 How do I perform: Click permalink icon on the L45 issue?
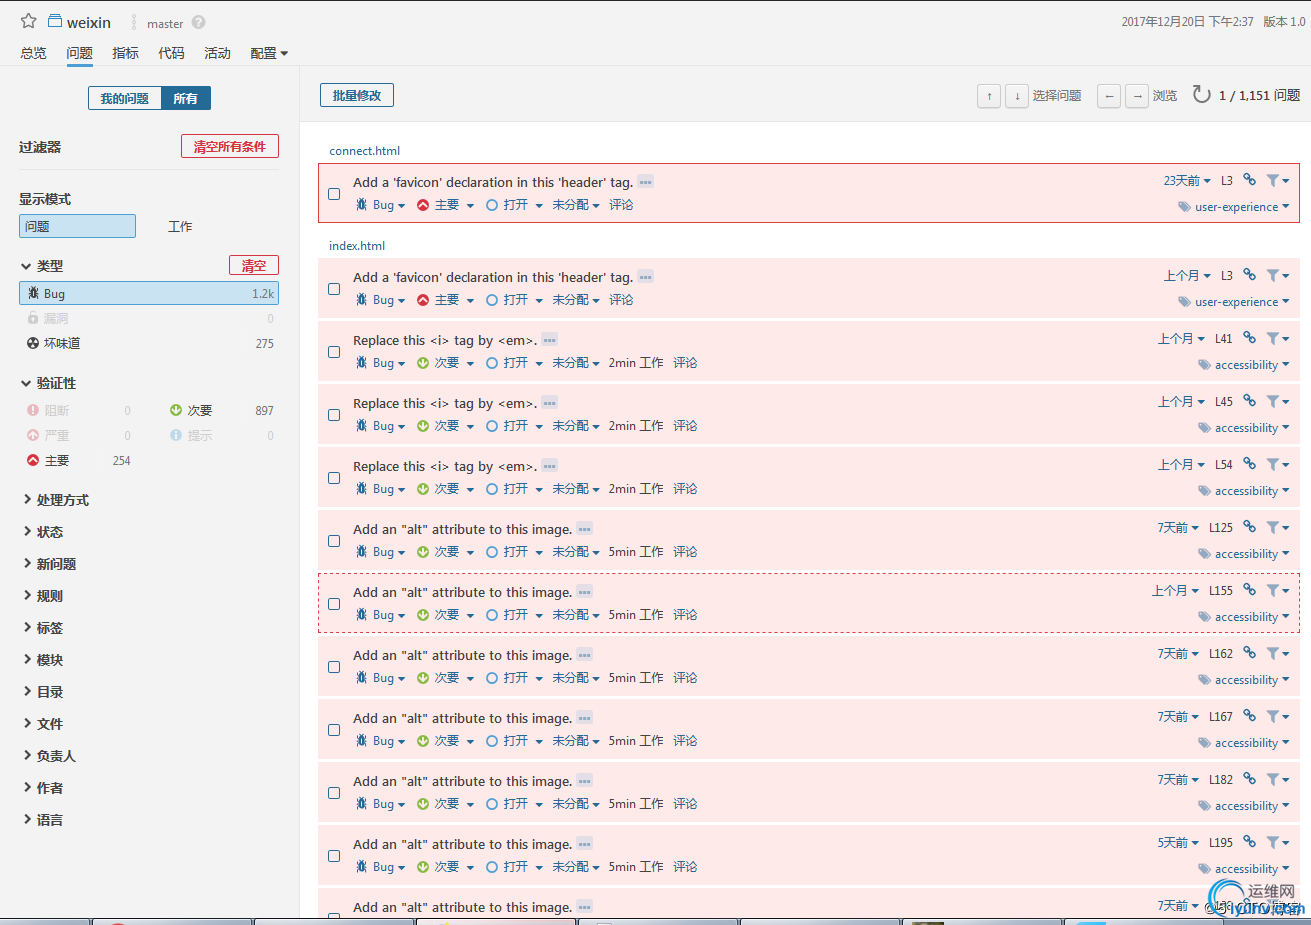(x=1249, y=400)
